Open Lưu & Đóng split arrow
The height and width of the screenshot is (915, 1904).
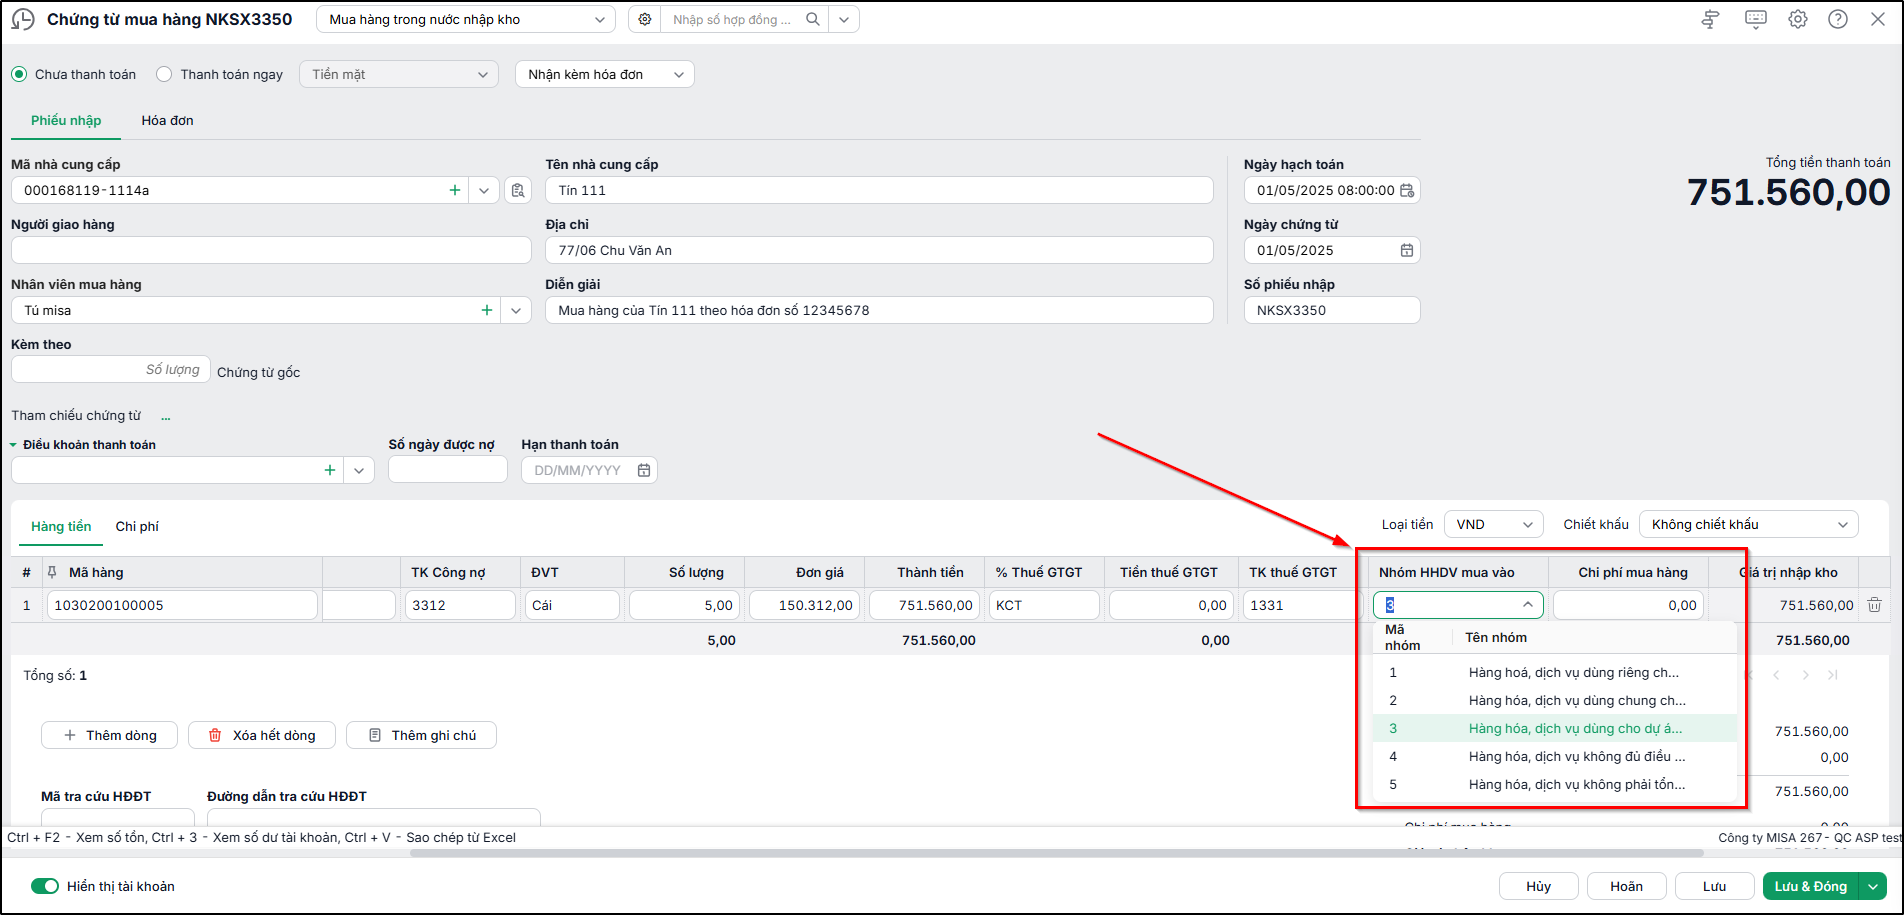[x=1872, y=886]
